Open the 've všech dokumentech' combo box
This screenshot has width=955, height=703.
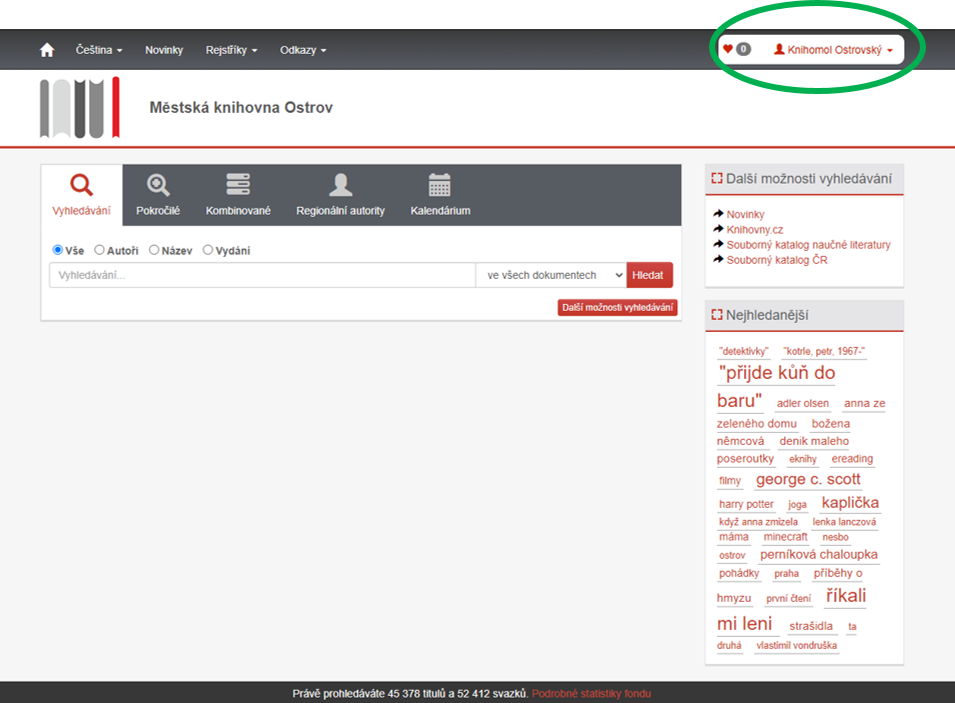pos(551,275)
